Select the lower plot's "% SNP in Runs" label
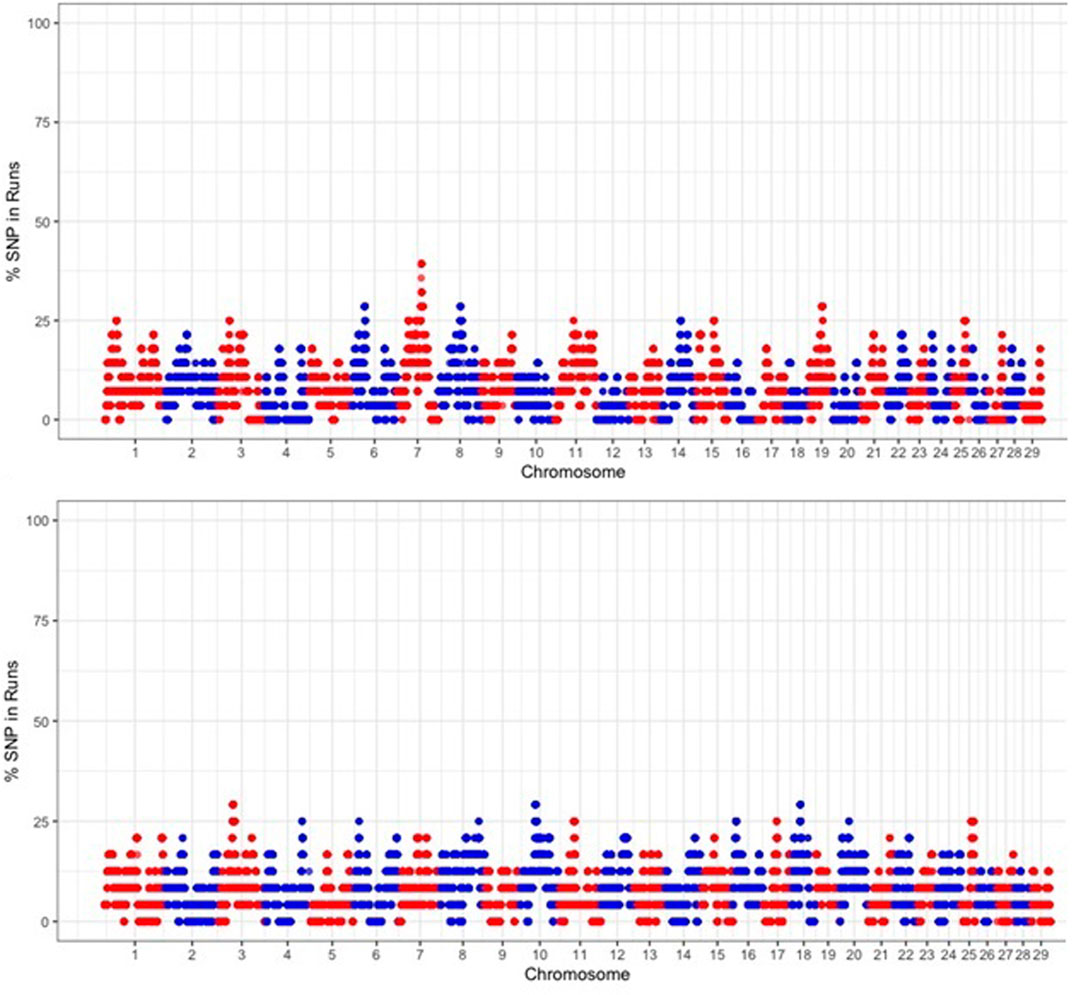This screenshot has height=995, width=1072. click(x=14, y=721)
